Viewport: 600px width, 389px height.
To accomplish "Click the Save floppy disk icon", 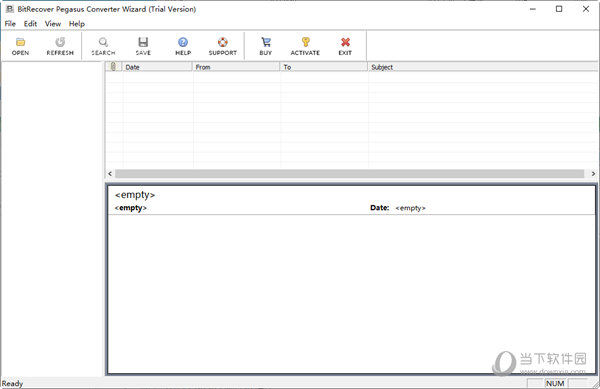I will 143,42.
